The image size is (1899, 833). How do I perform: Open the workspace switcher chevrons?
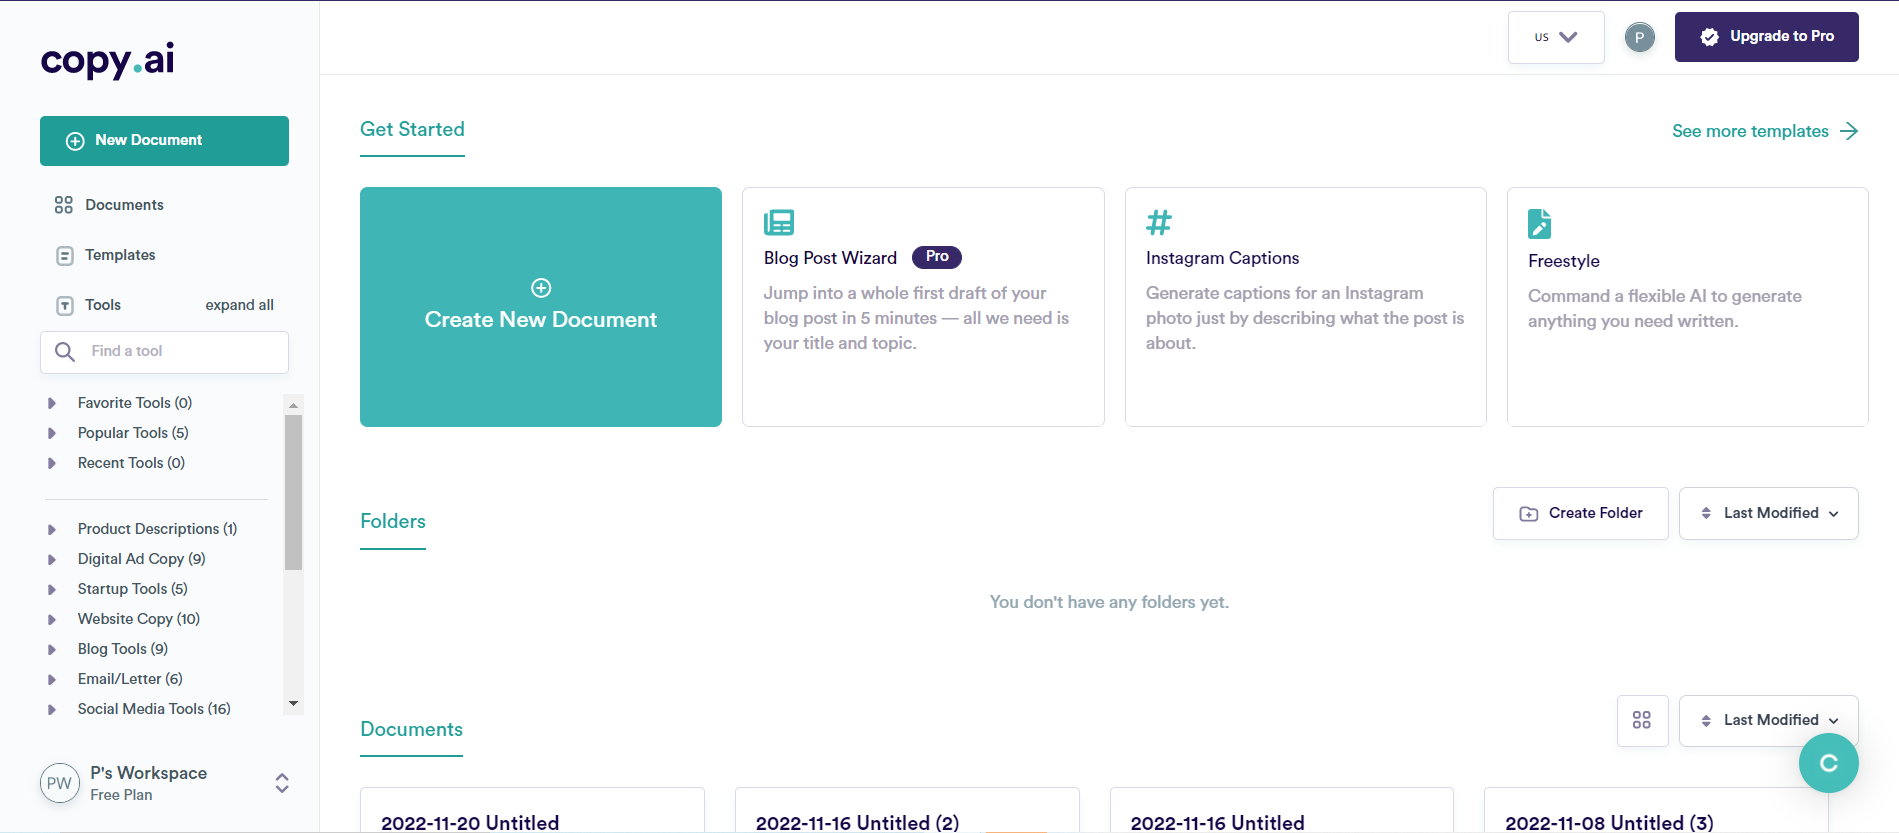(x=282, y=783)
